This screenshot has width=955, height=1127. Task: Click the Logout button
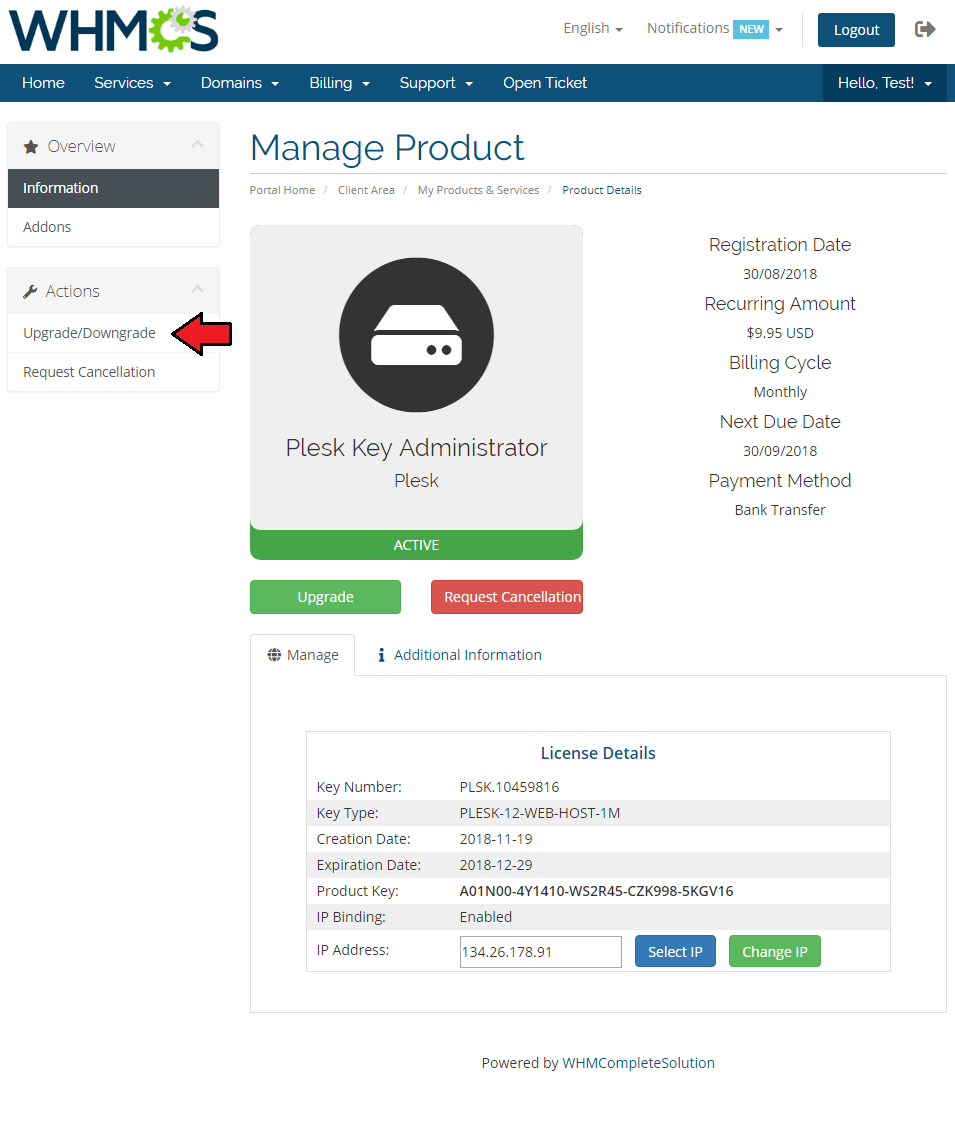856,30
